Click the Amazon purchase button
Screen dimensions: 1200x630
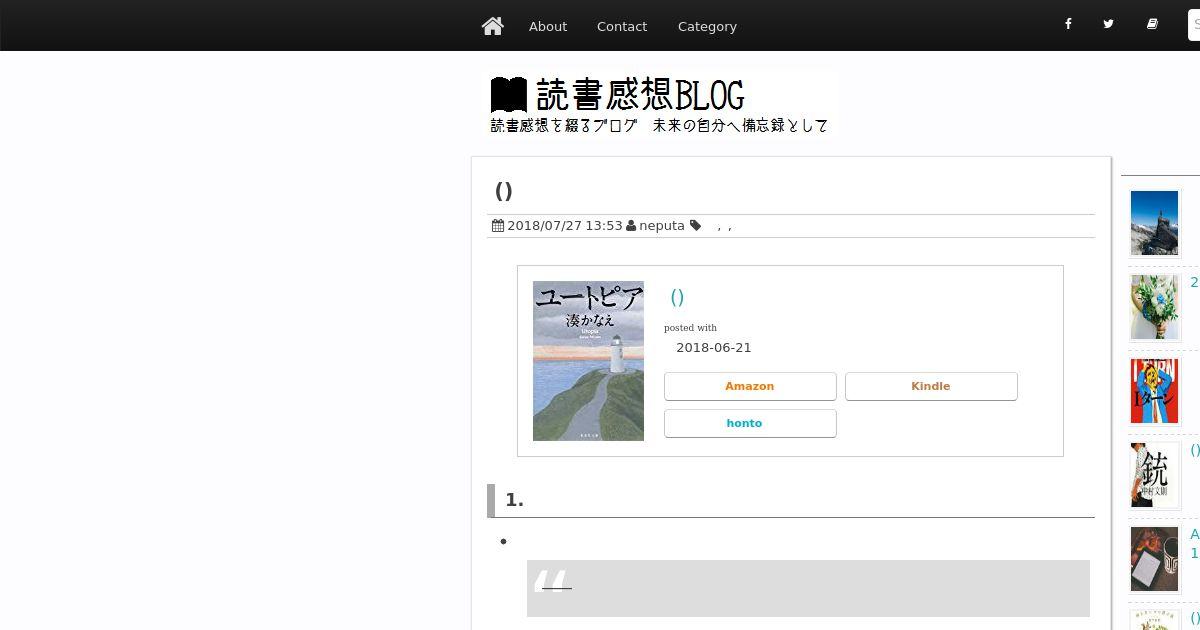[x=750, y=386]
